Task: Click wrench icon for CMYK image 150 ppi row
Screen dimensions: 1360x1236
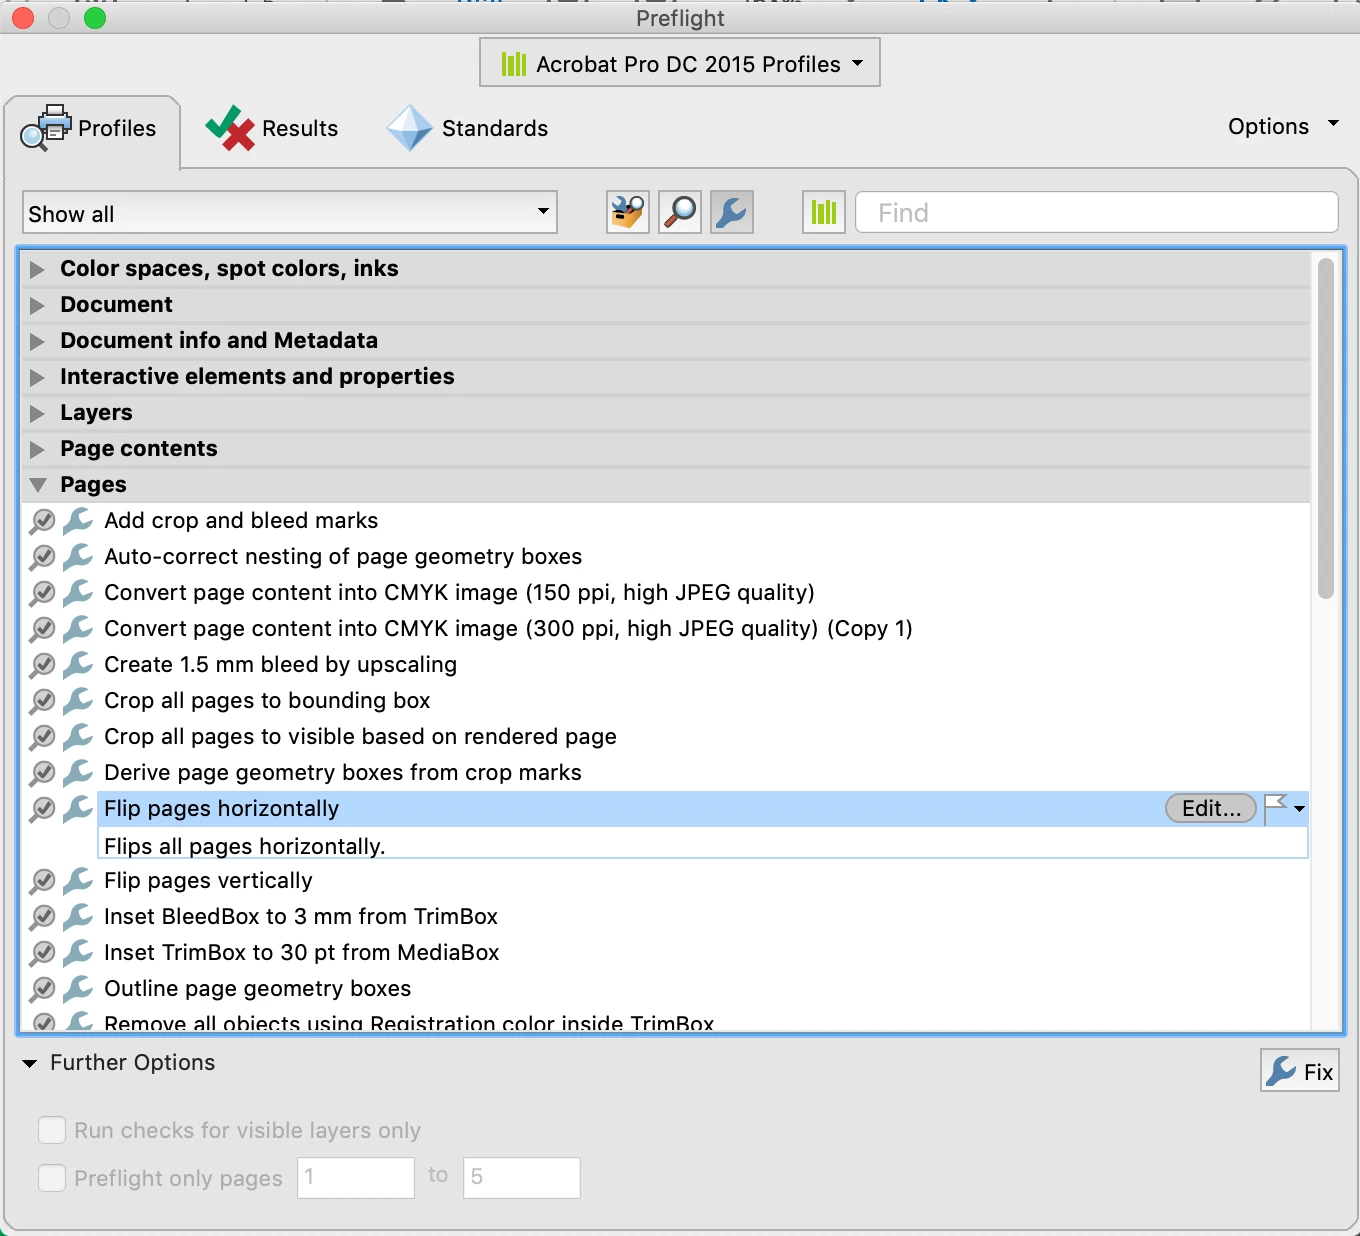Action: tap(78, 592)
